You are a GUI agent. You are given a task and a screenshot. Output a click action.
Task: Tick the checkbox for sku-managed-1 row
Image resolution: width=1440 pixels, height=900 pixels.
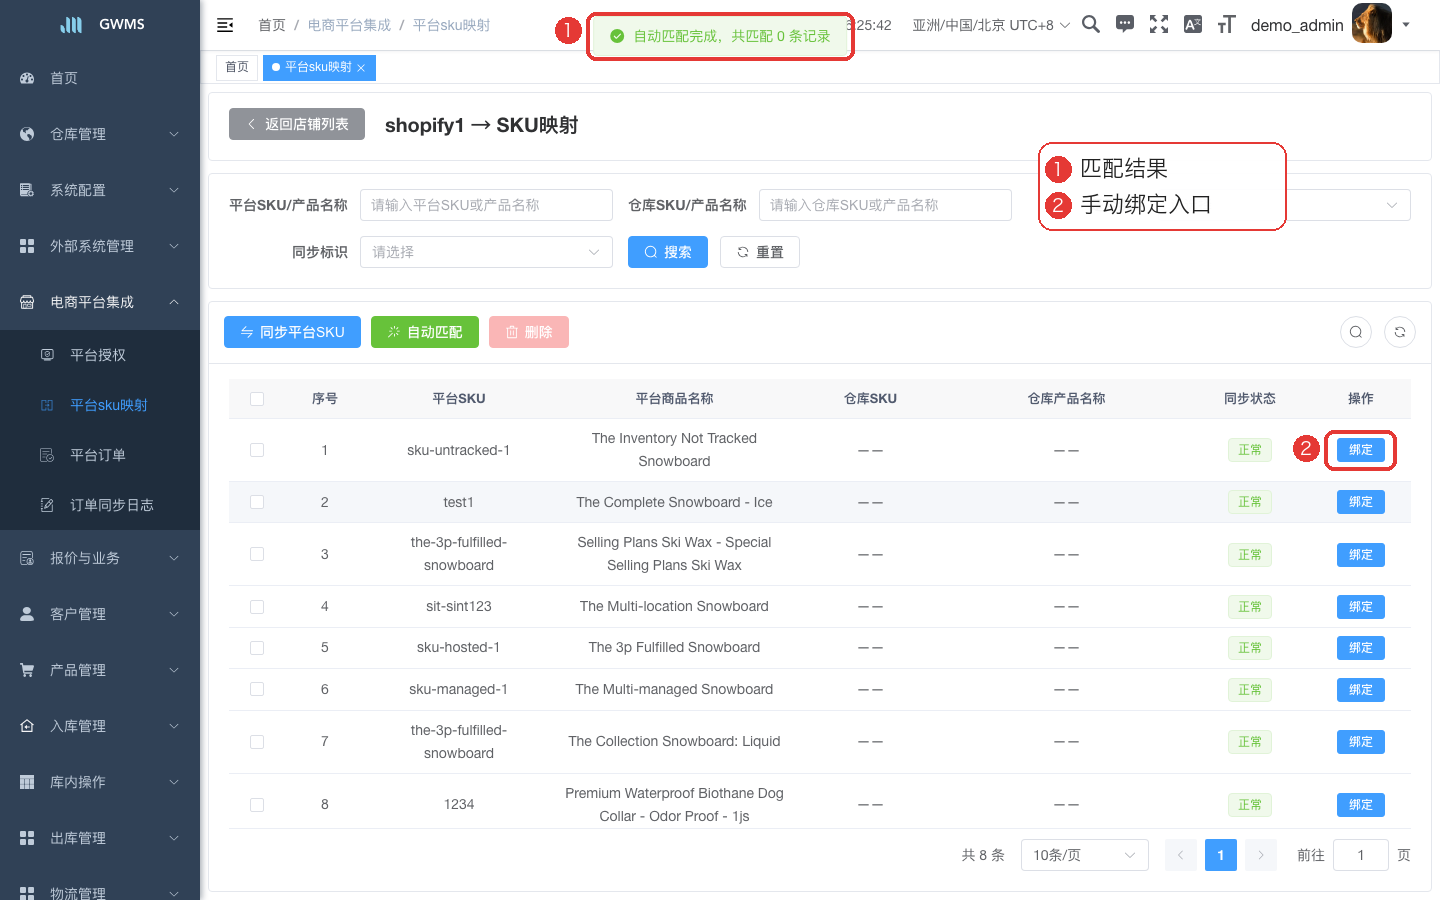pos(257,689)
